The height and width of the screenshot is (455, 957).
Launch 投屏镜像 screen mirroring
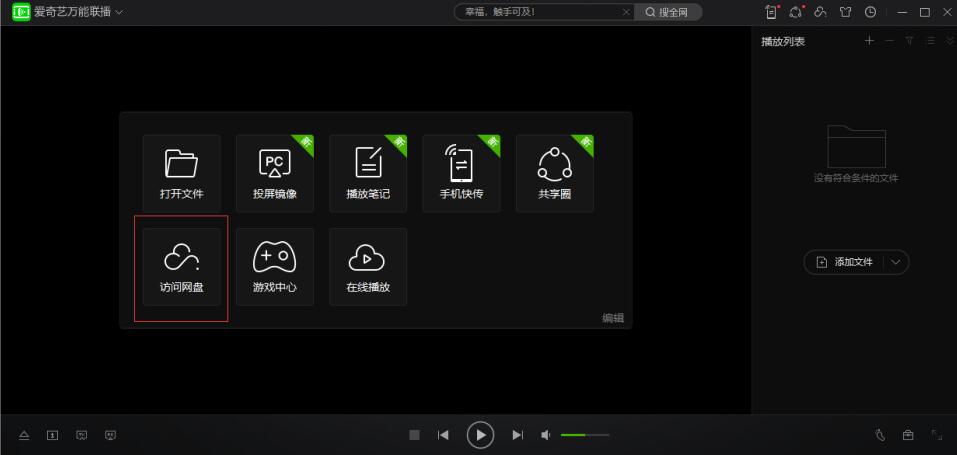coord(275,173)
